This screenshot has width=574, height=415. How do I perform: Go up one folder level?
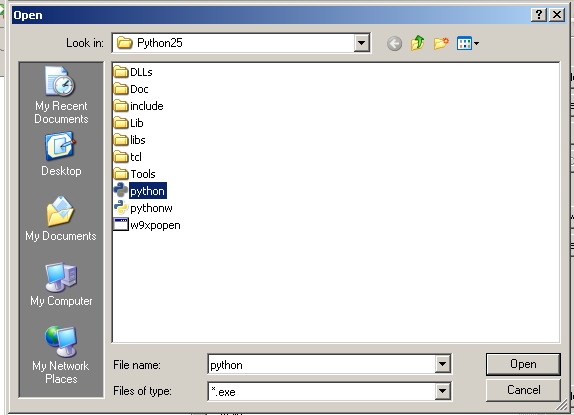[x=418, y=43]
